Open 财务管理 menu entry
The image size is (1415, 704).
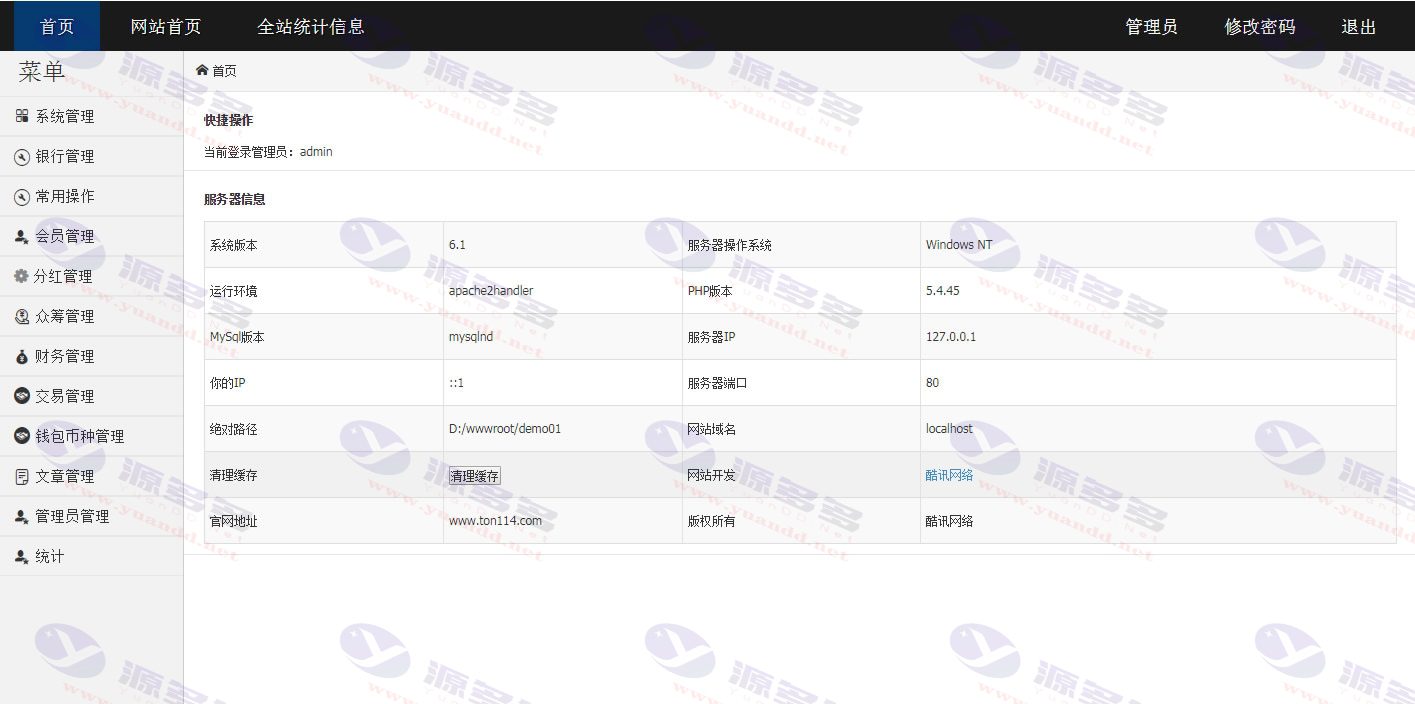click(91, 356)
